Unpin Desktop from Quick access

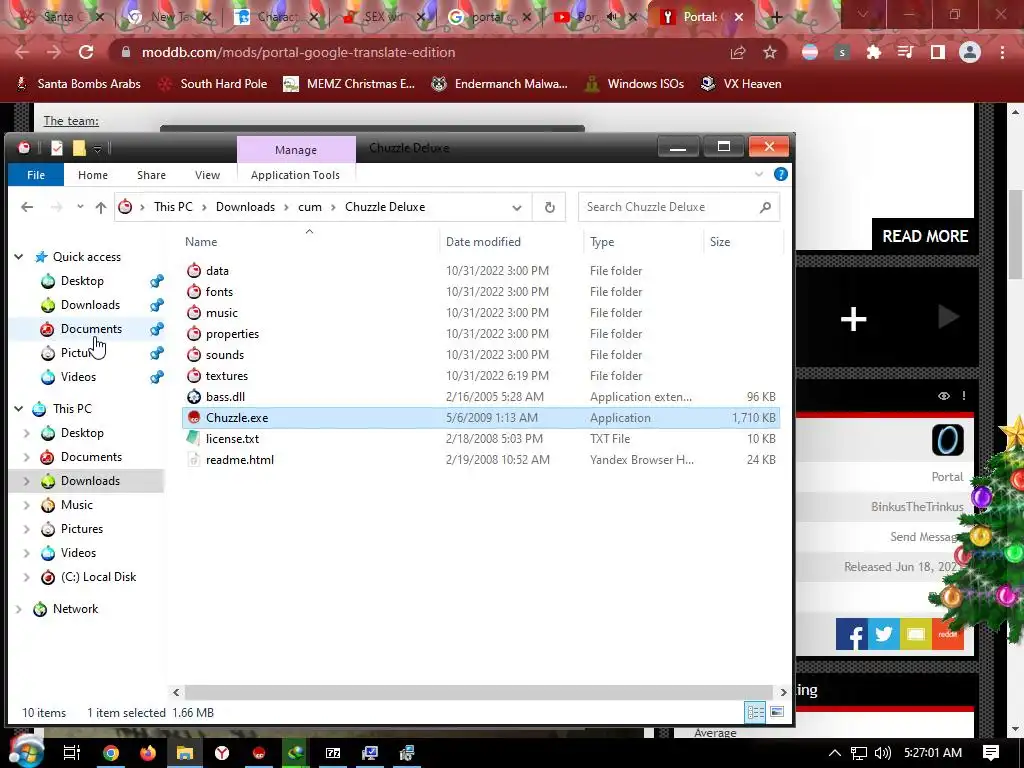[157, 281]
